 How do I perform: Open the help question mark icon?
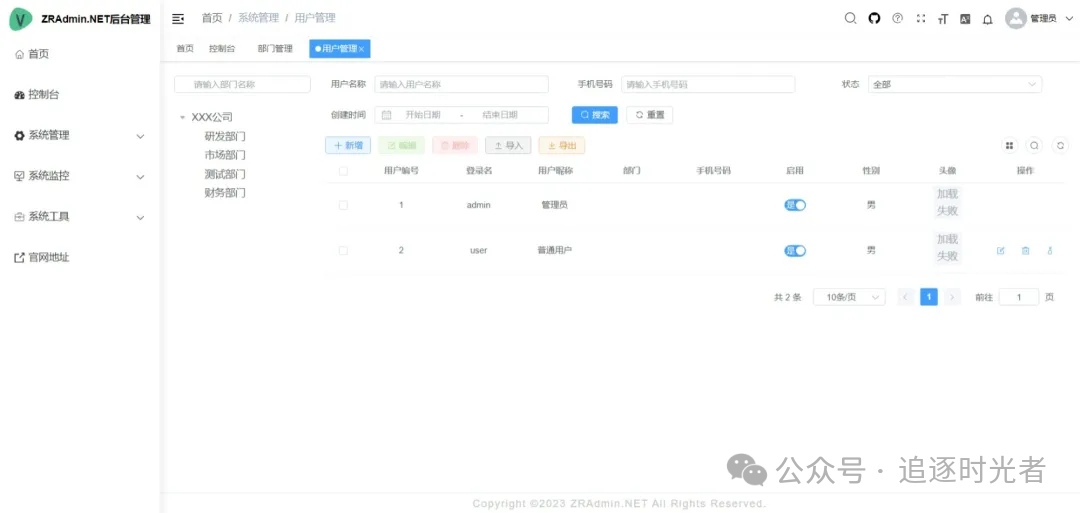(897, 19)
